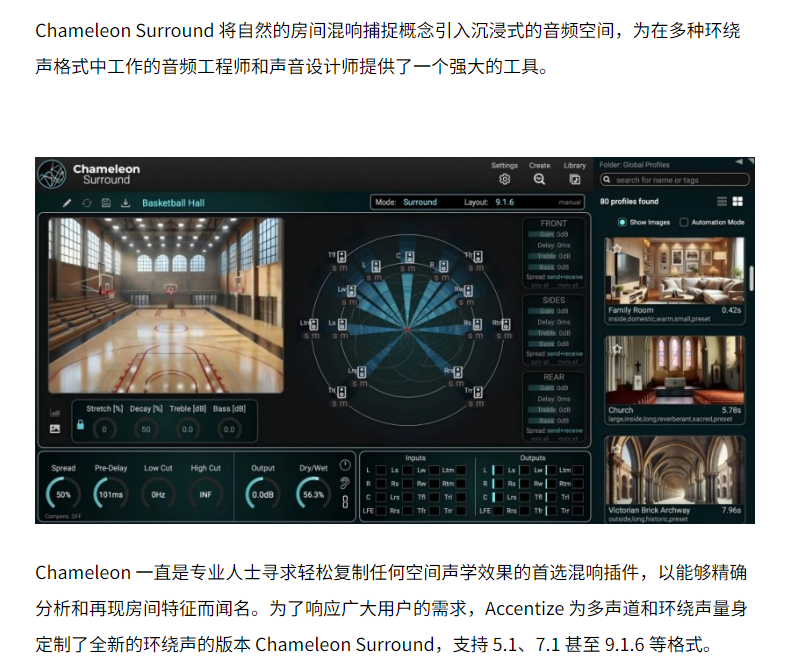The height and width of the screenshot is (664, 790).
Task: Enable Automation Mode checkbox
Action: click(x=684, y=222)
